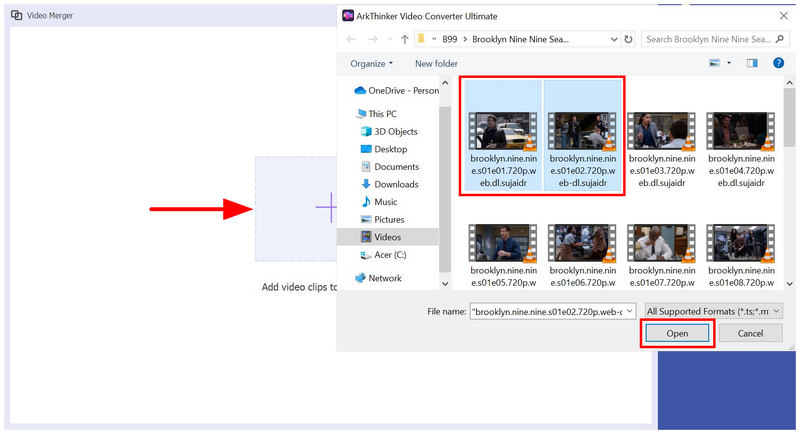Select the s01e03 video thumbnail

point(662,132)
